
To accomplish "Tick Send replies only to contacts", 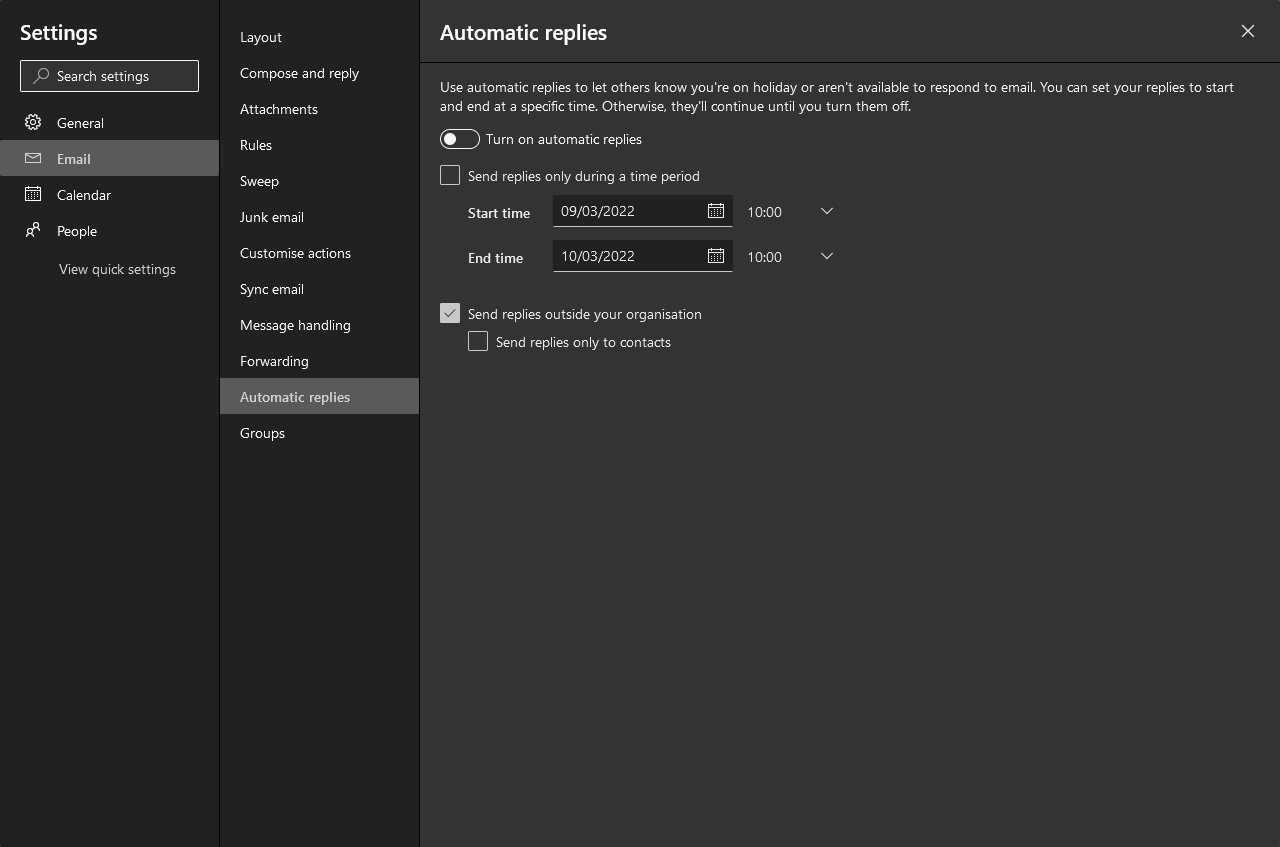I will coord(478,342).
